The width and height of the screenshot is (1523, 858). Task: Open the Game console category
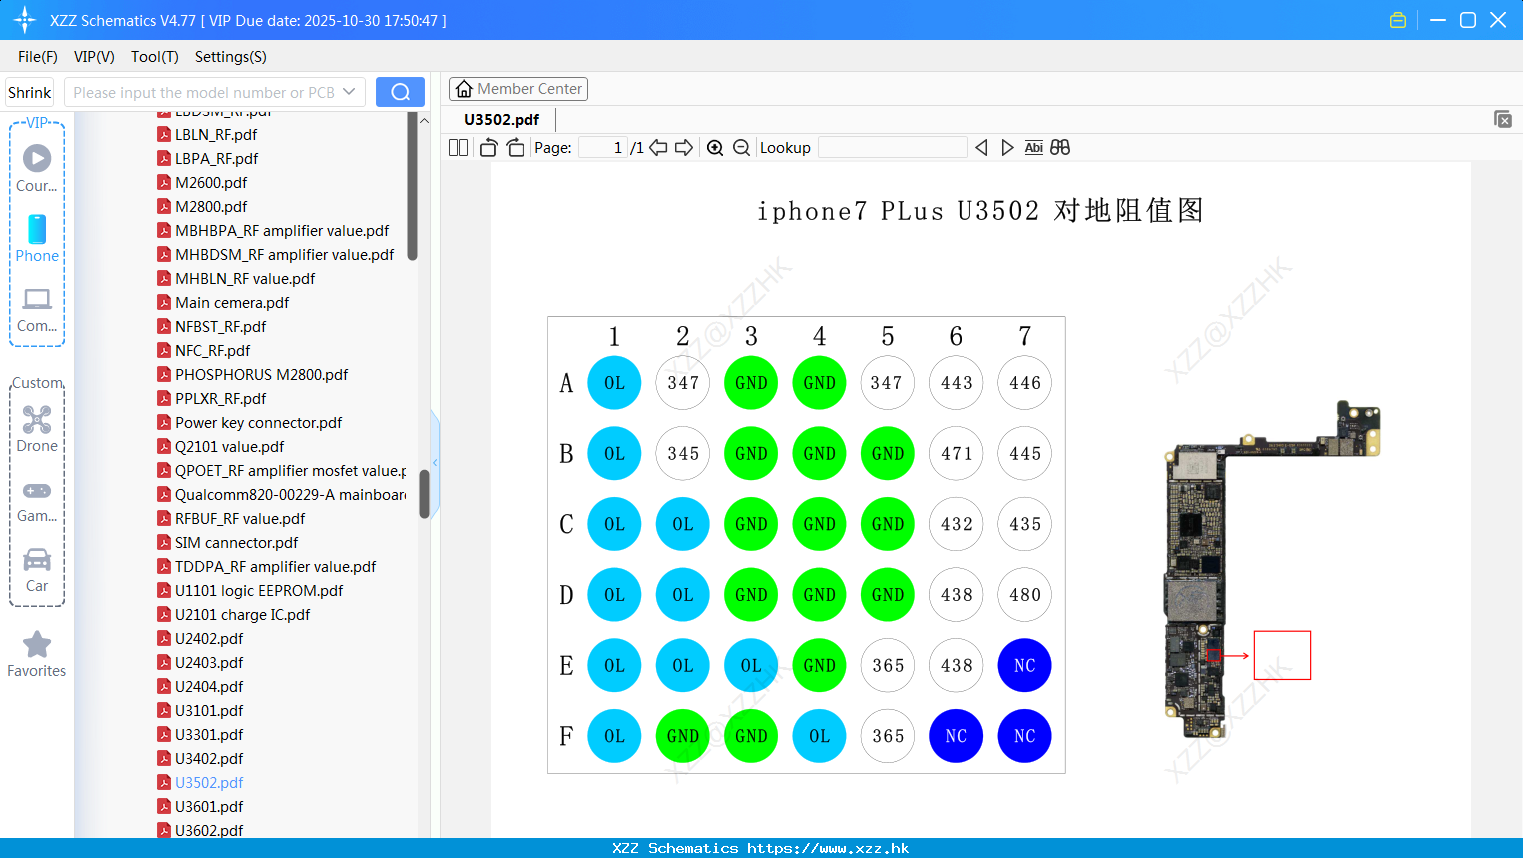coord(37,501)
